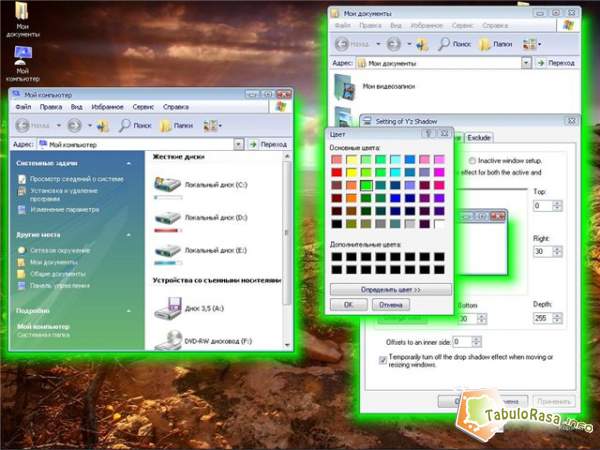This screenshot has width=600, height=450.
Task: Click Back arrow in Мой компьютер window
Action: 22,125
